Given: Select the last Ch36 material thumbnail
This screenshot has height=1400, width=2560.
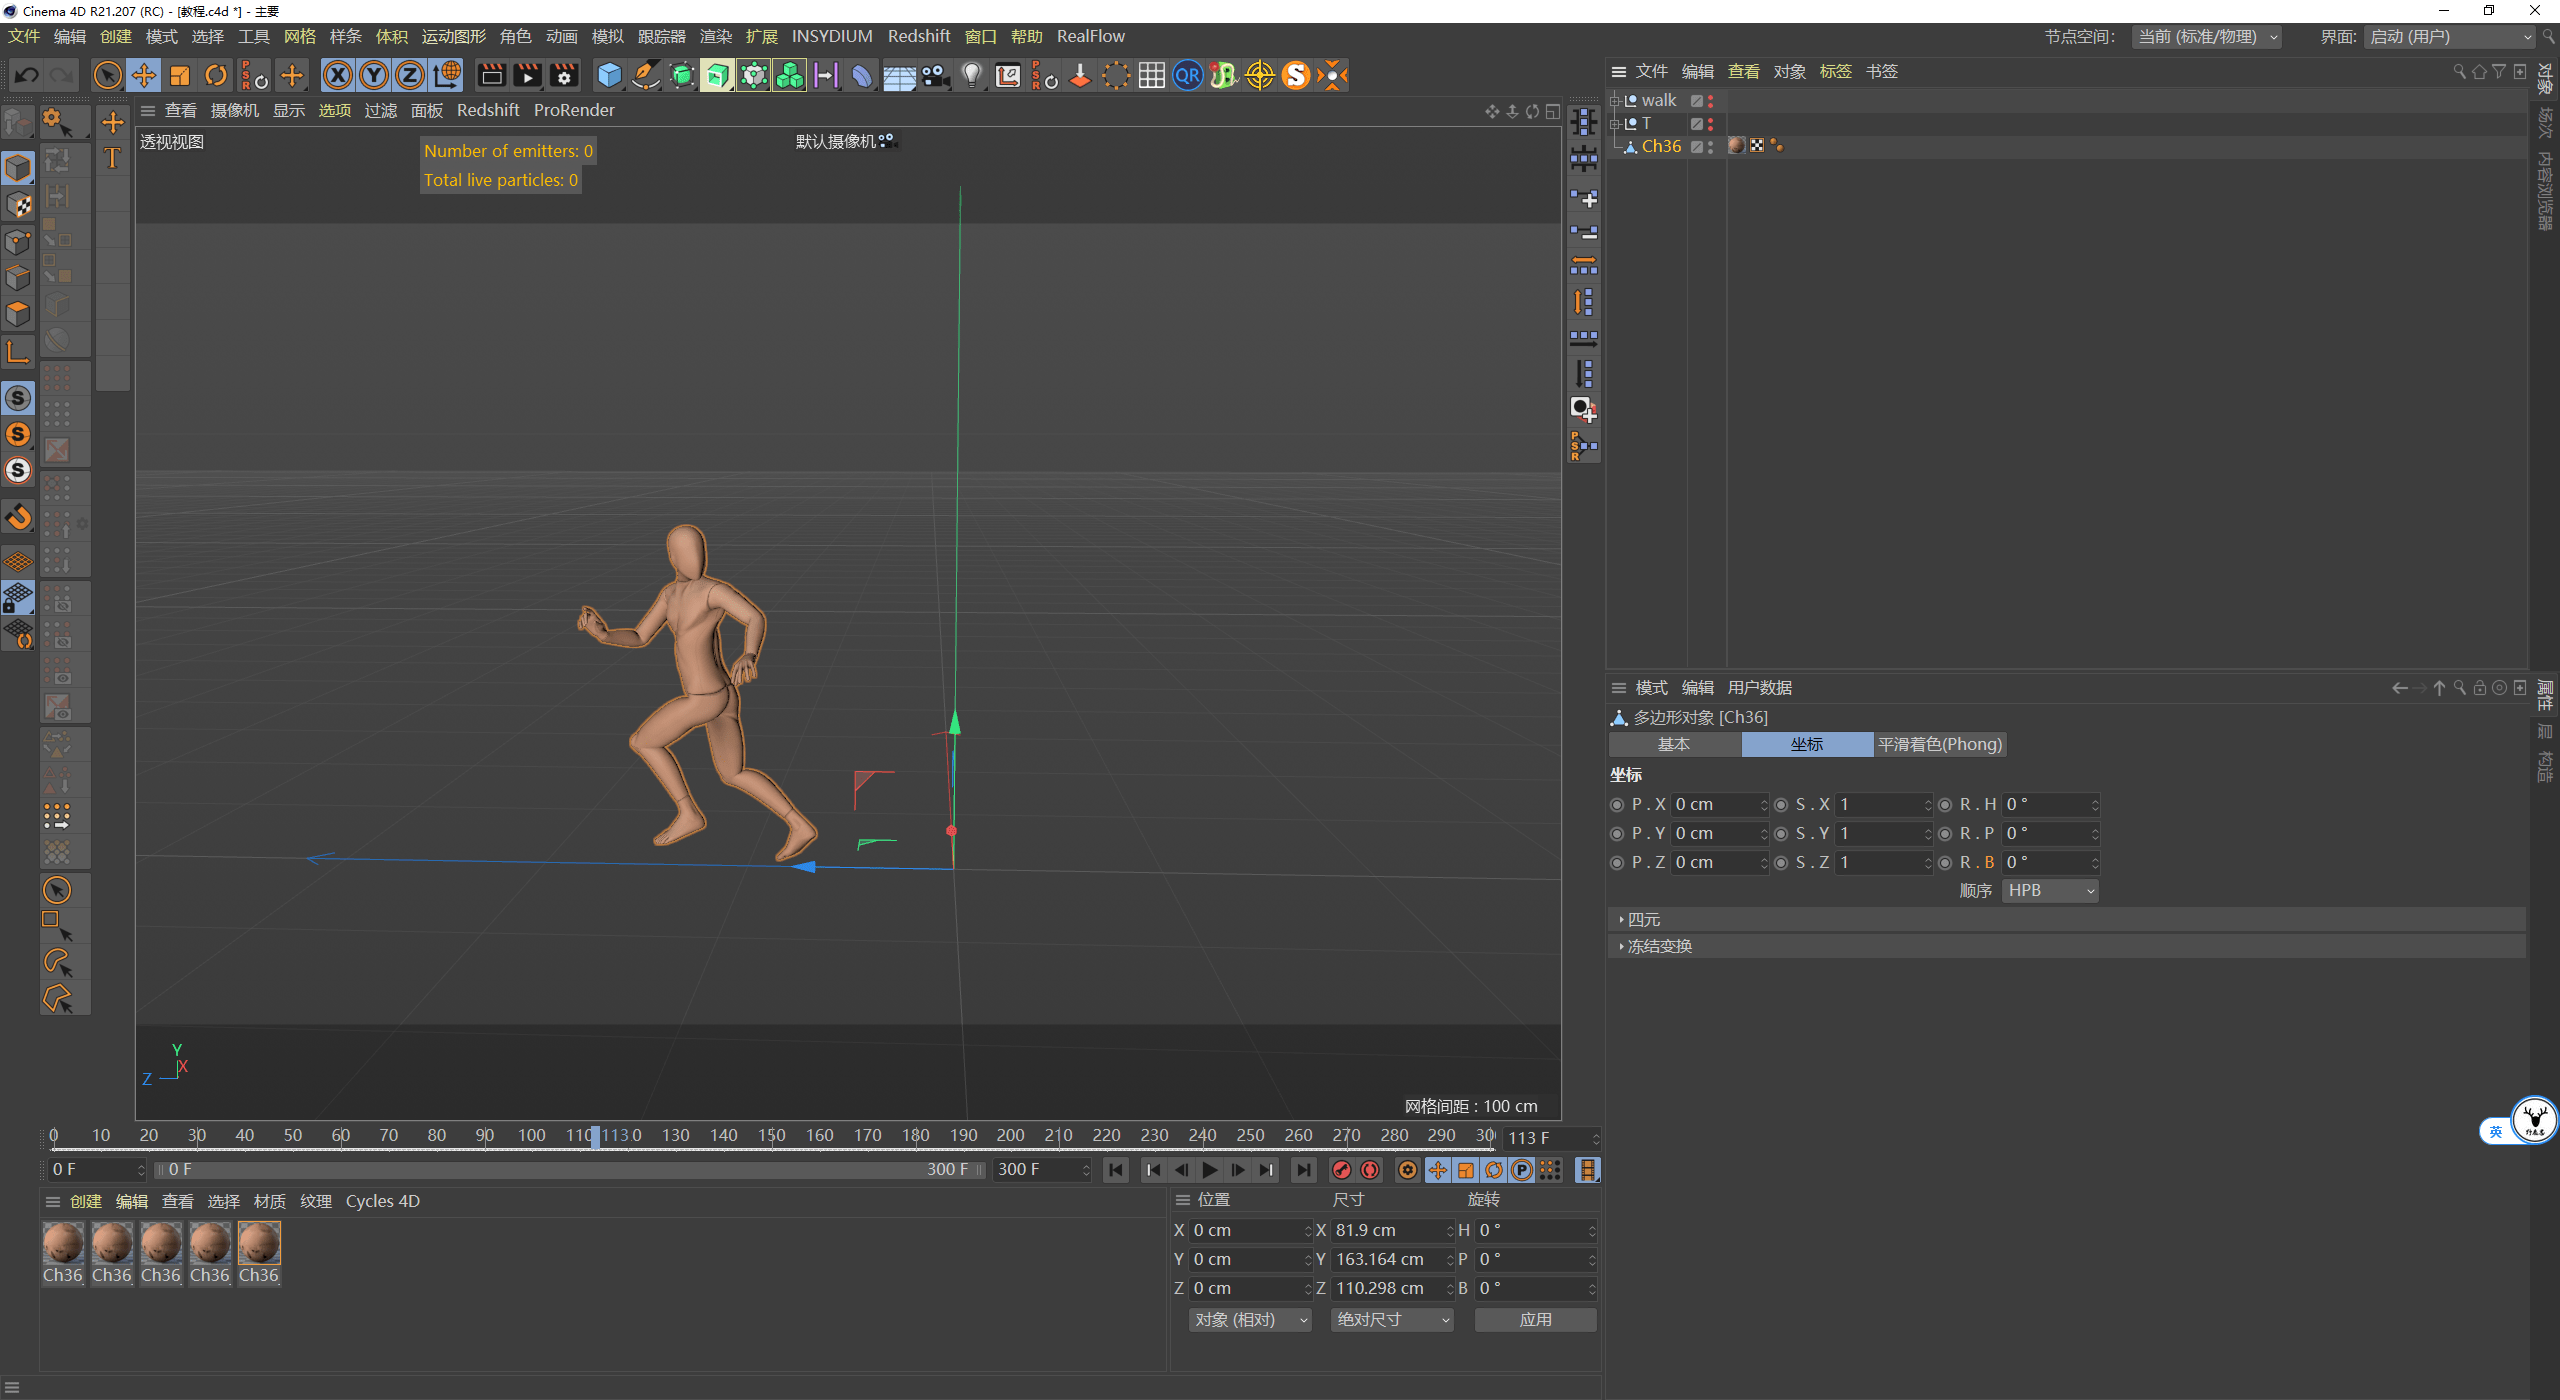Looking at the screenshot, I should click(x=259, y=1245).
